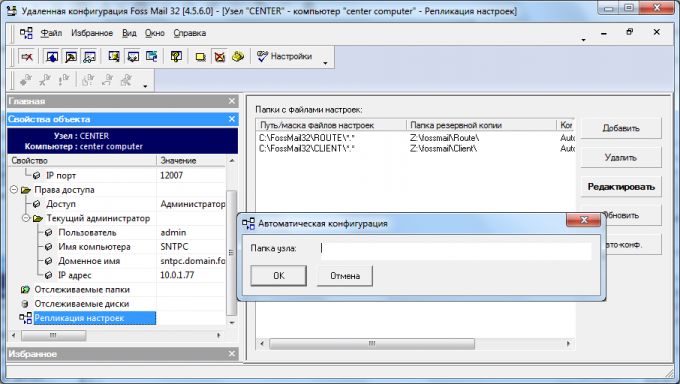Open the Справка menu

click(x=190, y=33)
